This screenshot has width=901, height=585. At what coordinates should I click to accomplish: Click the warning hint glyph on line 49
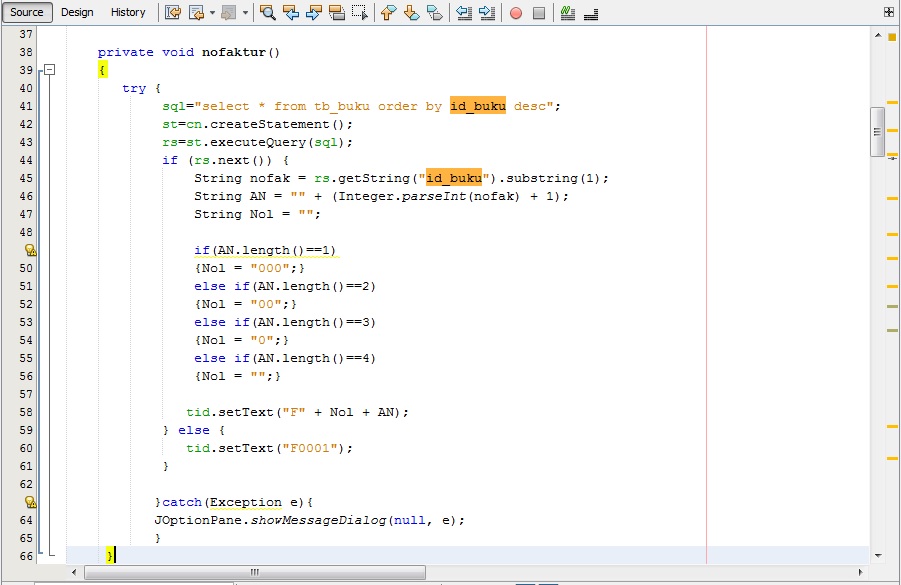(x=29, y=249)
